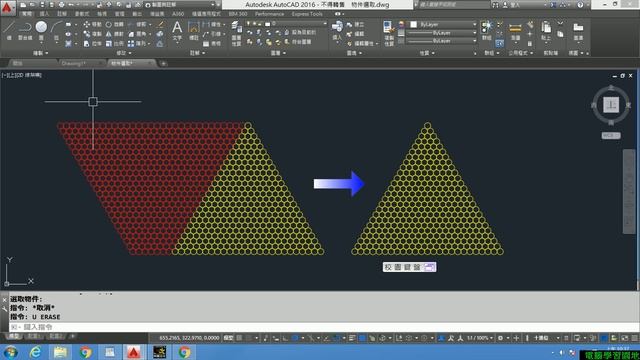Select the Fillet tool icon
The height and width of the screenshot is (360, 640).
tap(131, 34)
